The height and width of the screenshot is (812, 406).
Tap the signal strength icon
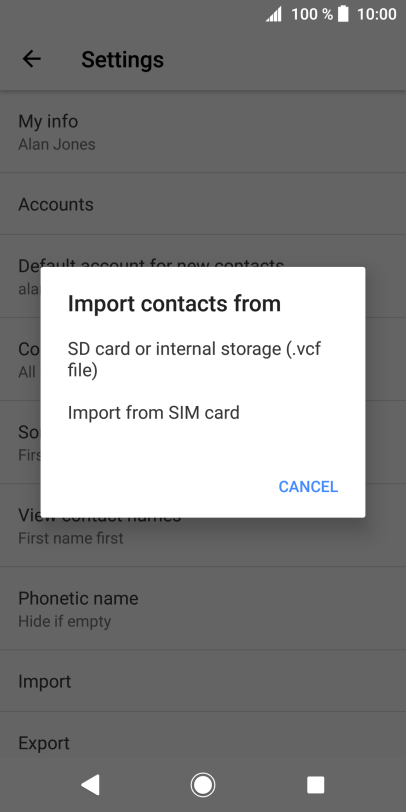click(x=273, y=14)
